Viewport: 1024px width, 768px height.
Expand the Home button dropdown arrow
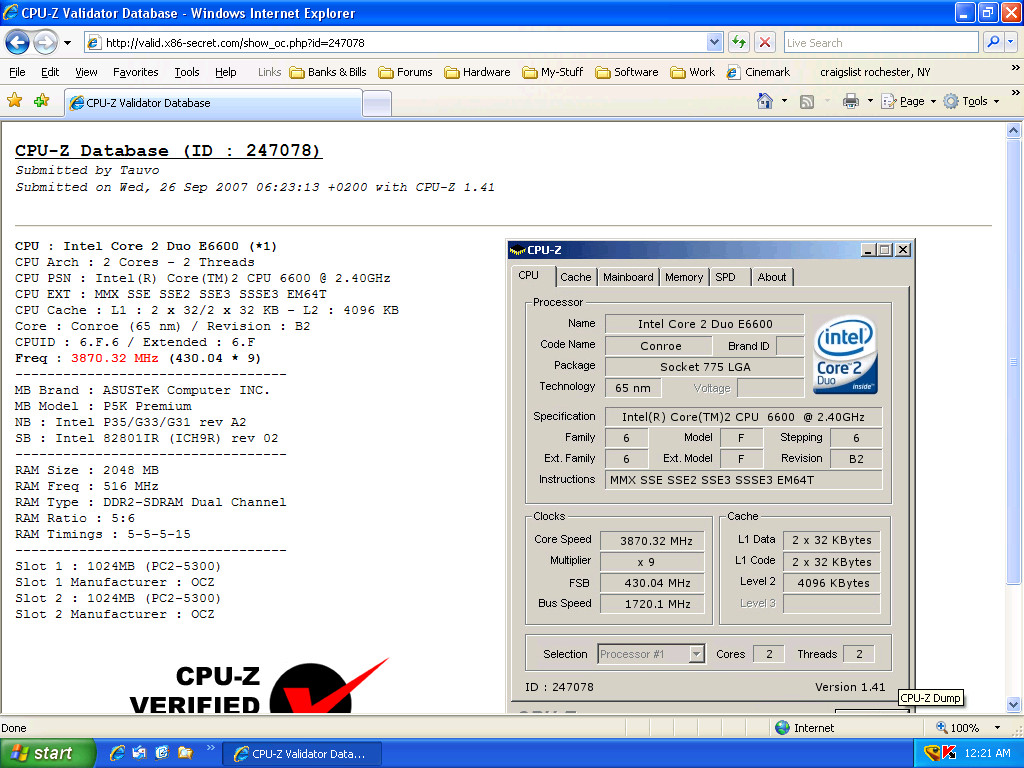click(x=784, y=101)
